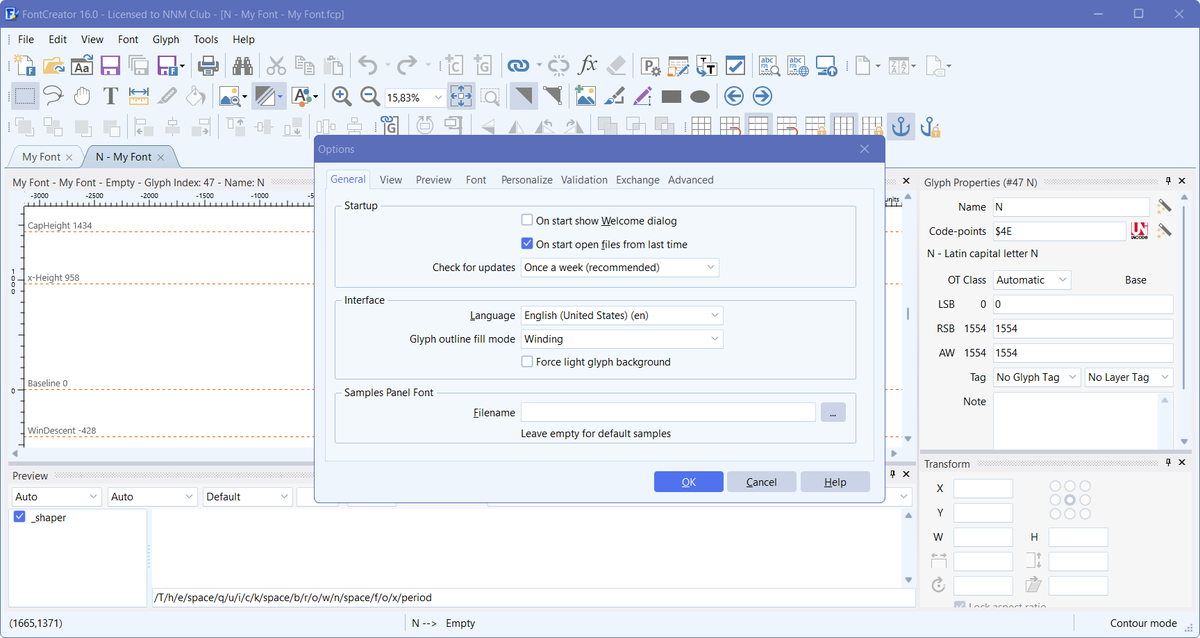Click the Insert image icon

(x=585, y=96)
